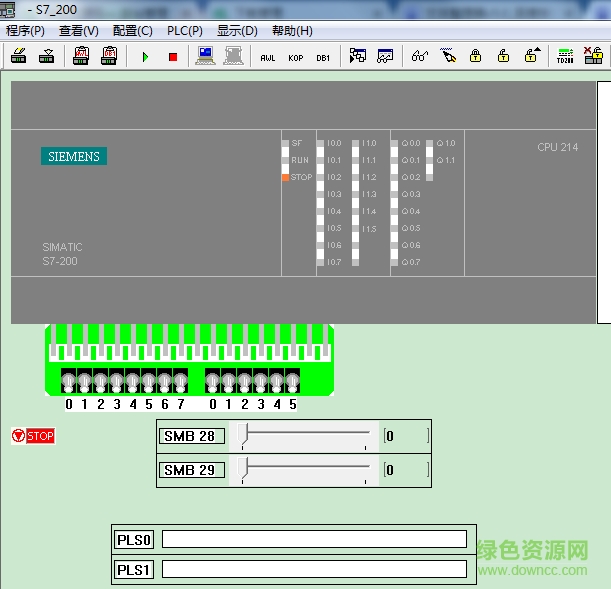Click the red STOP status button

33,436
